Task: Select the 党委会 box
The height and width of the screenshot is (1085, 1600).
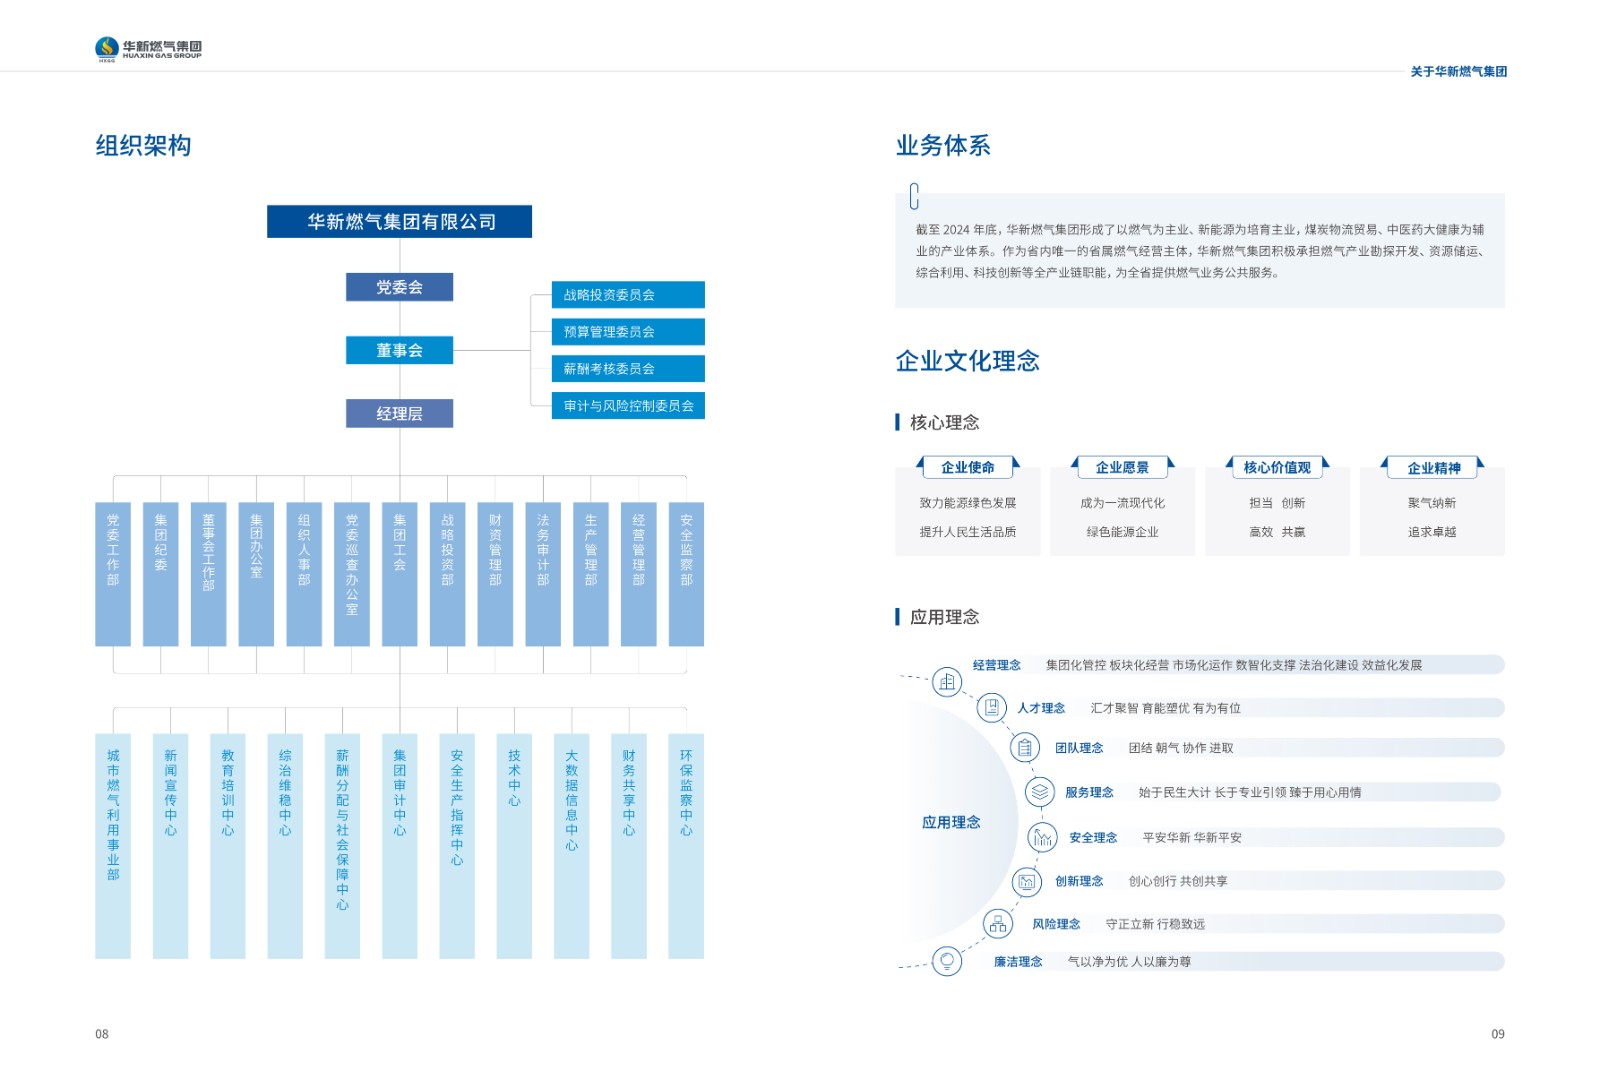Action: 399,287
